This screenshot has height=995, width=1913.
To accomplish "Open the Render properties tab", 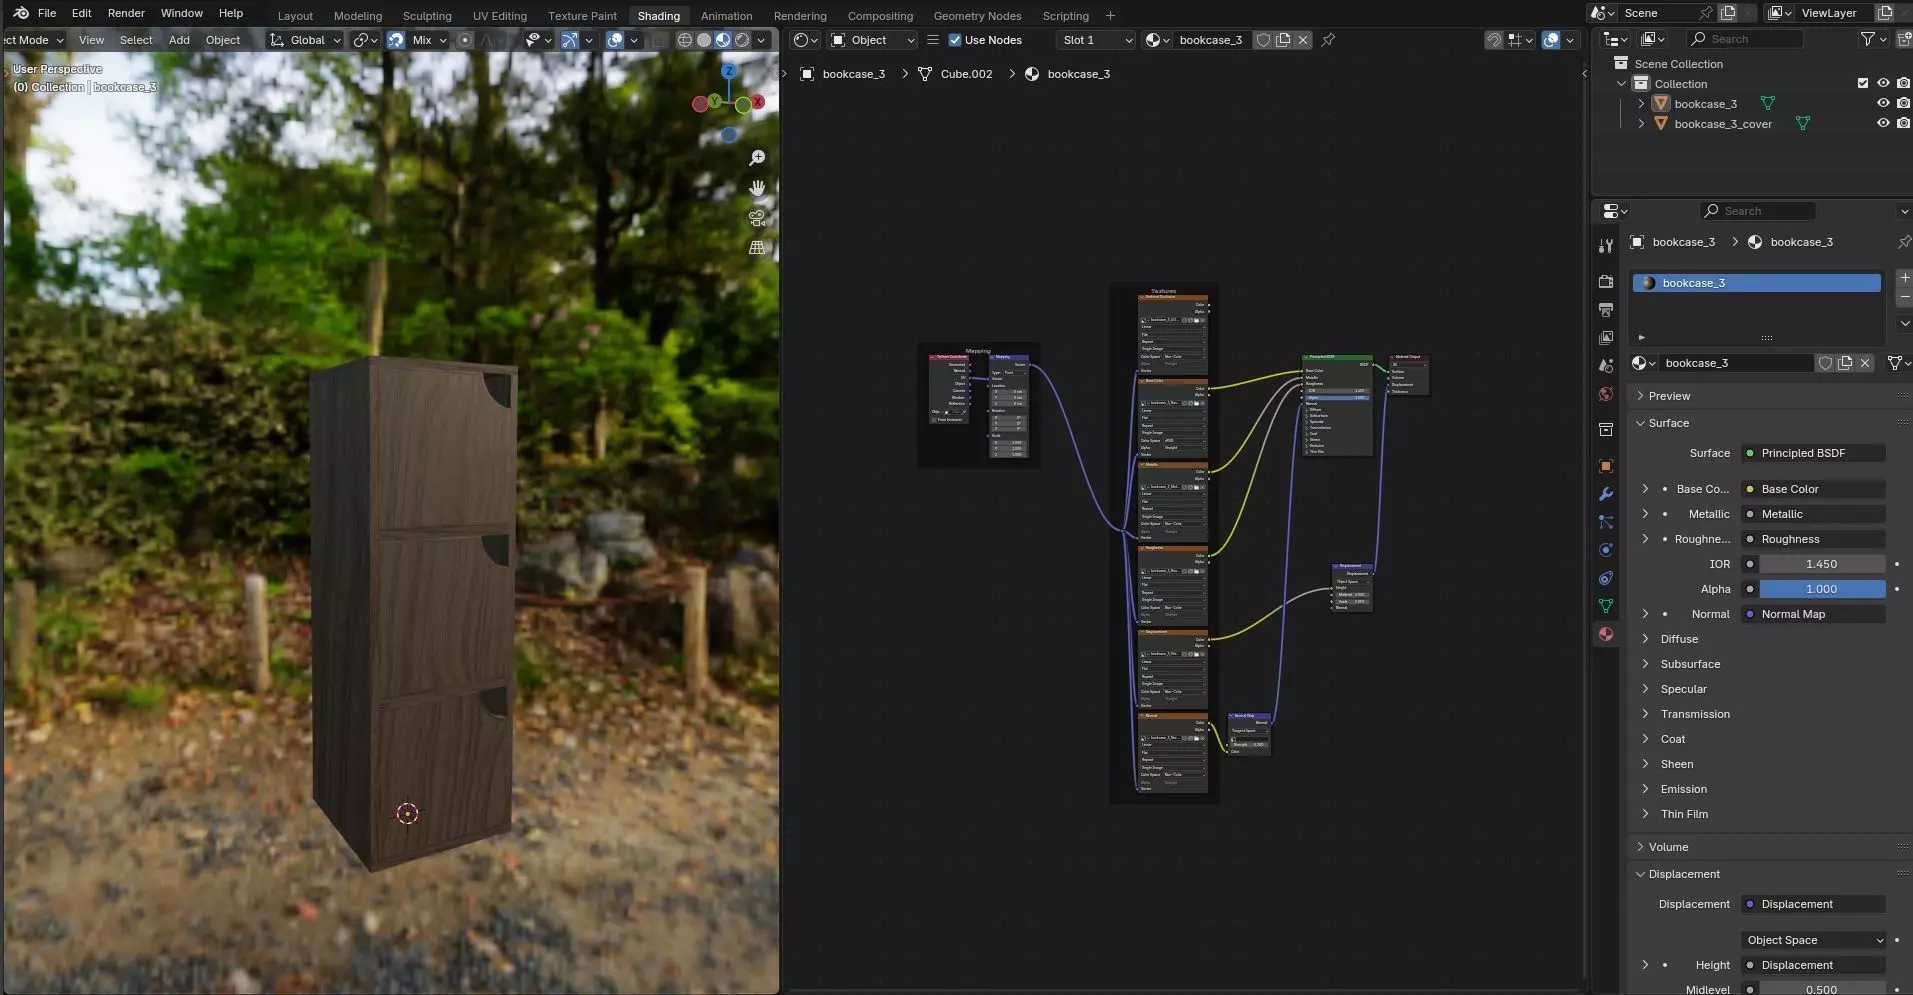I will 1606,282.
